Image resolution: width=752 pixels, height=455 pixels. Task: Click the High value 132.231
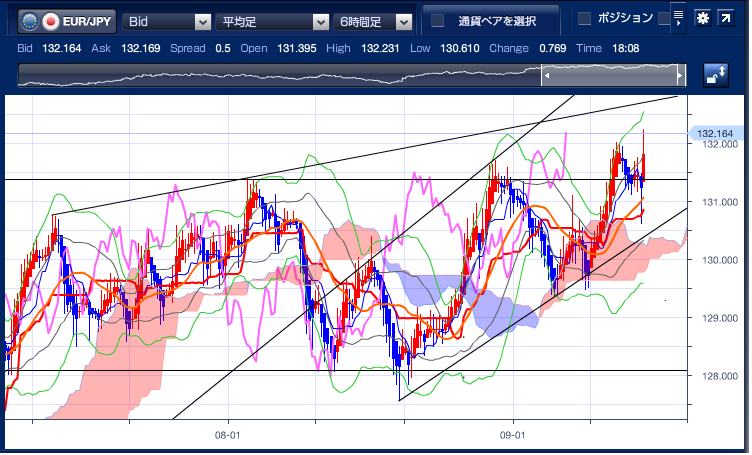click(380, 48)
